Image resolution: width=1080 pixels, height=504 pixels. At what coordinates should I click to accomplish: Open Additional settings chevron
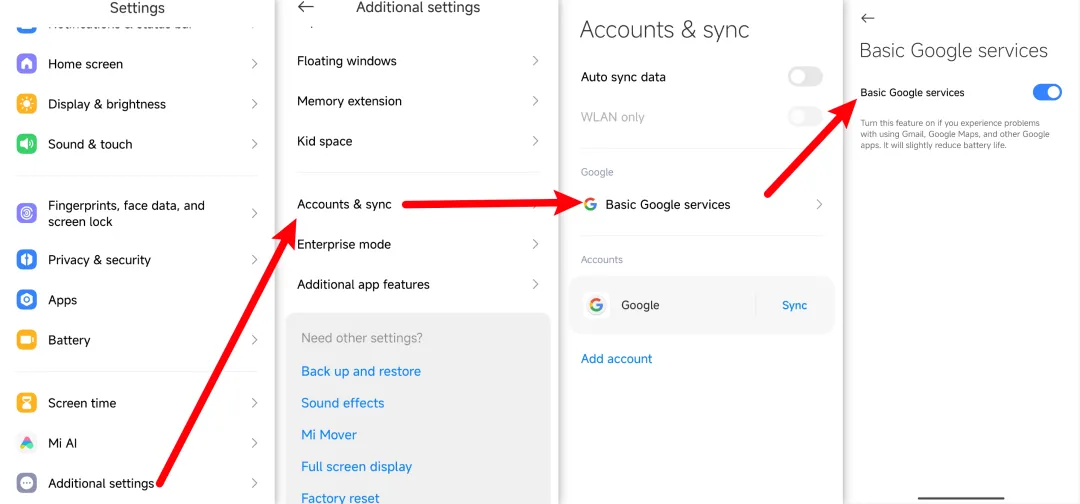pos(254,483)
